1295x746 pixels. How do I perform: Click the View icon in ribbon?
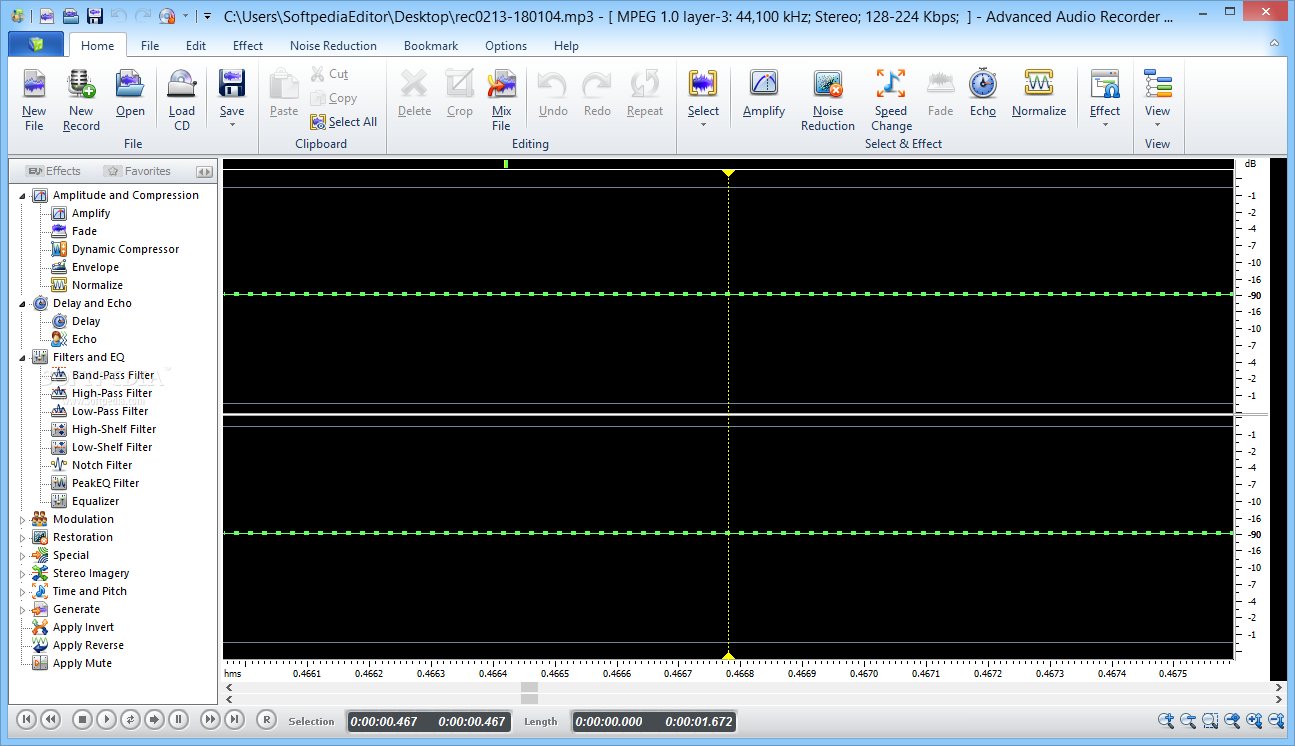pos(1158,84)
